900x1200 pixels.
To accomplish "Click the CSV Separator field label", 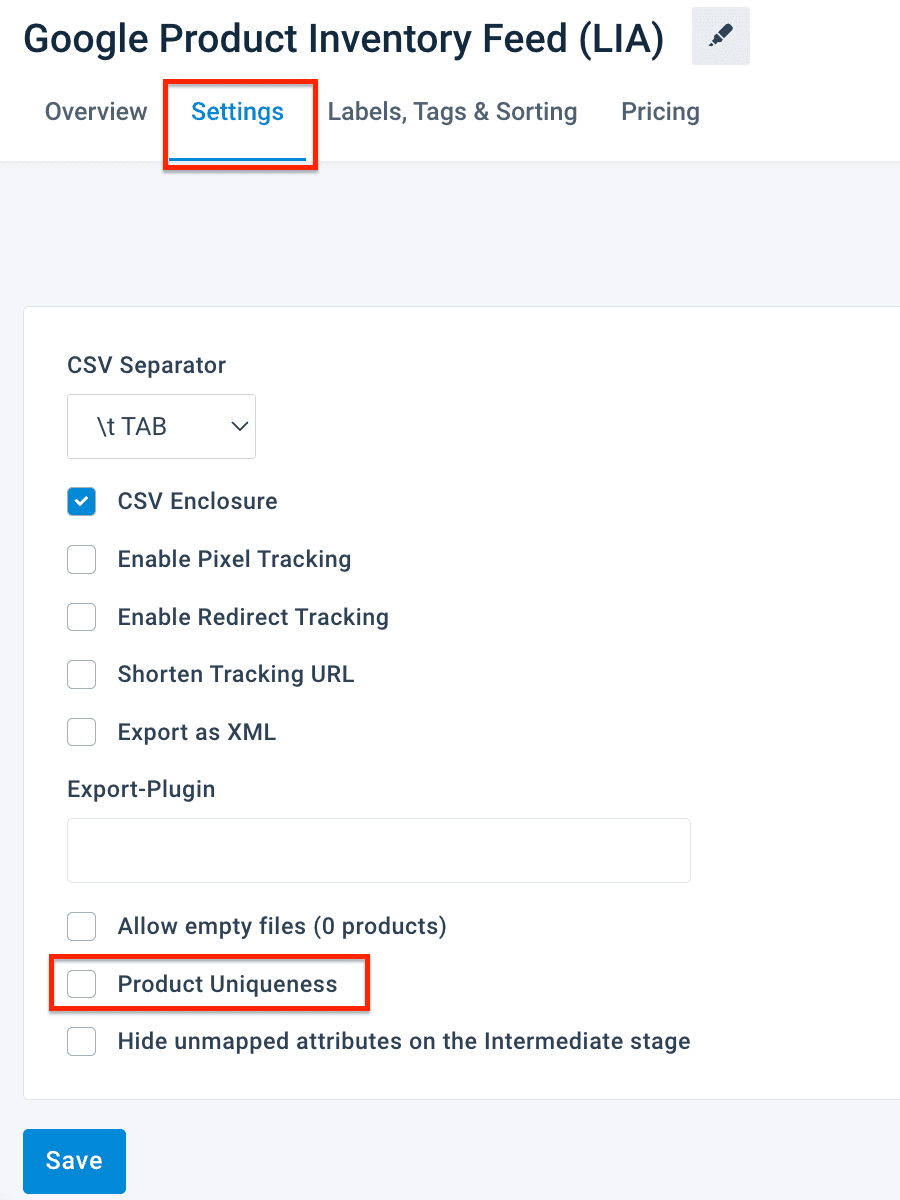I will click(x=147, y=365).
